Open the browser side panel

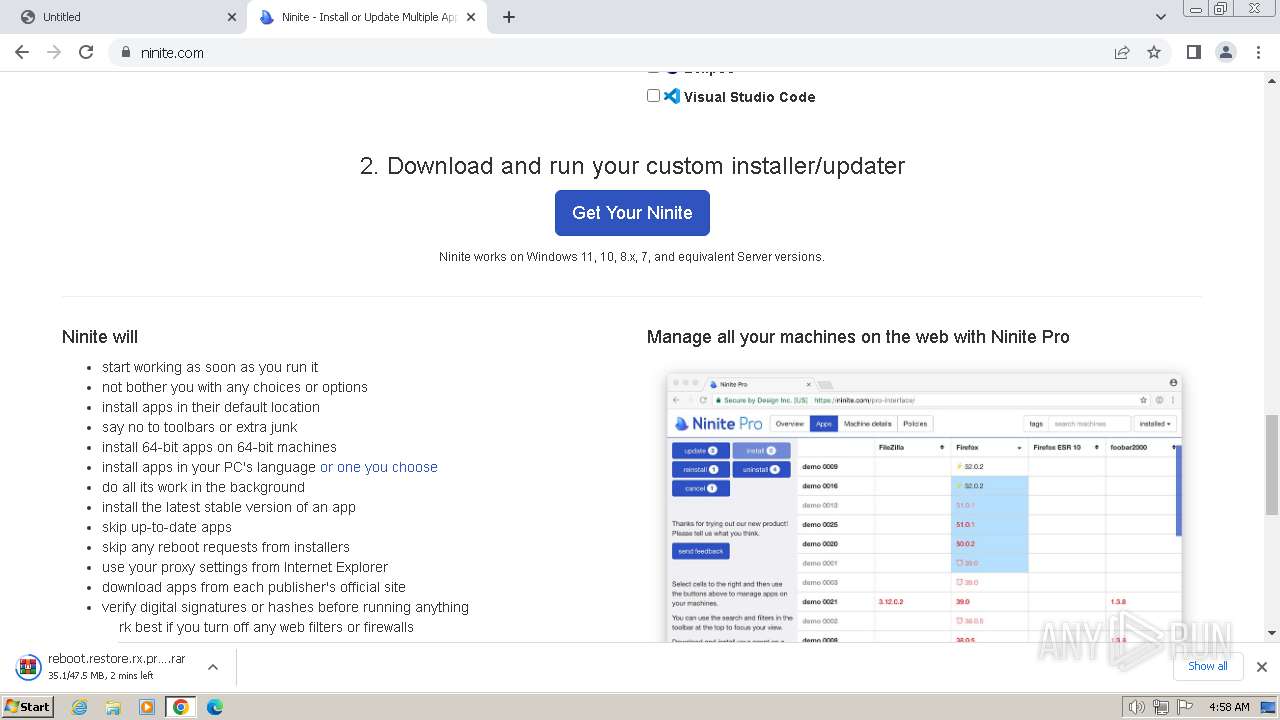tap(1193, 52)
